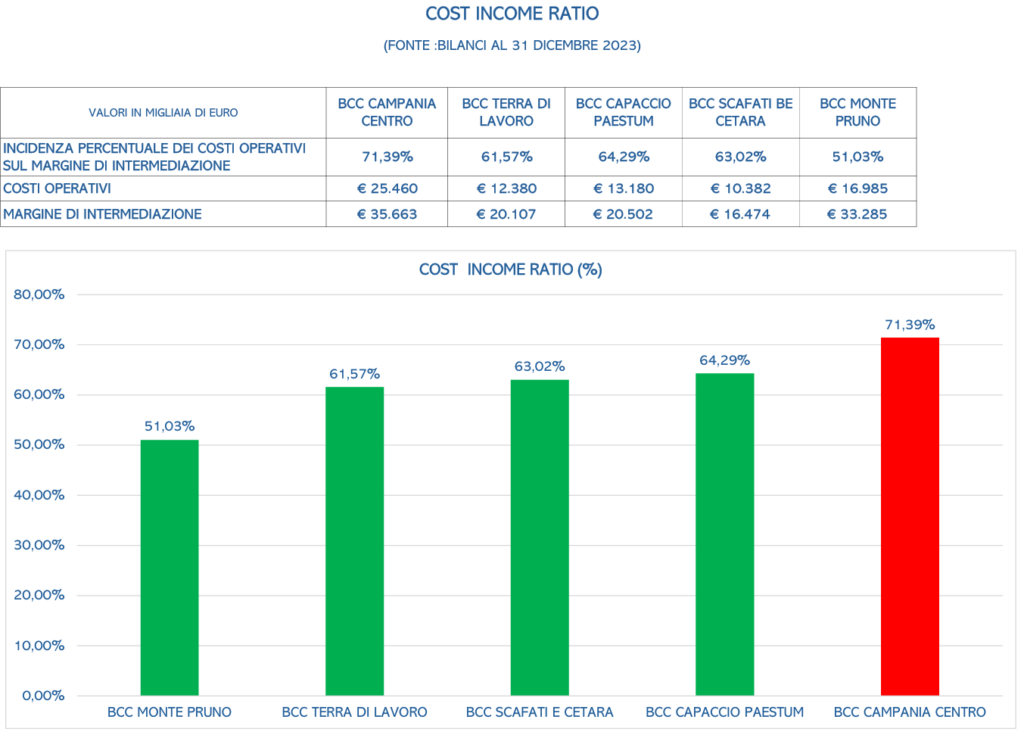This screenshot has width=1024, height=738.
Task: Click the € 16.474 intermediation margin cell
Action: 741,214
